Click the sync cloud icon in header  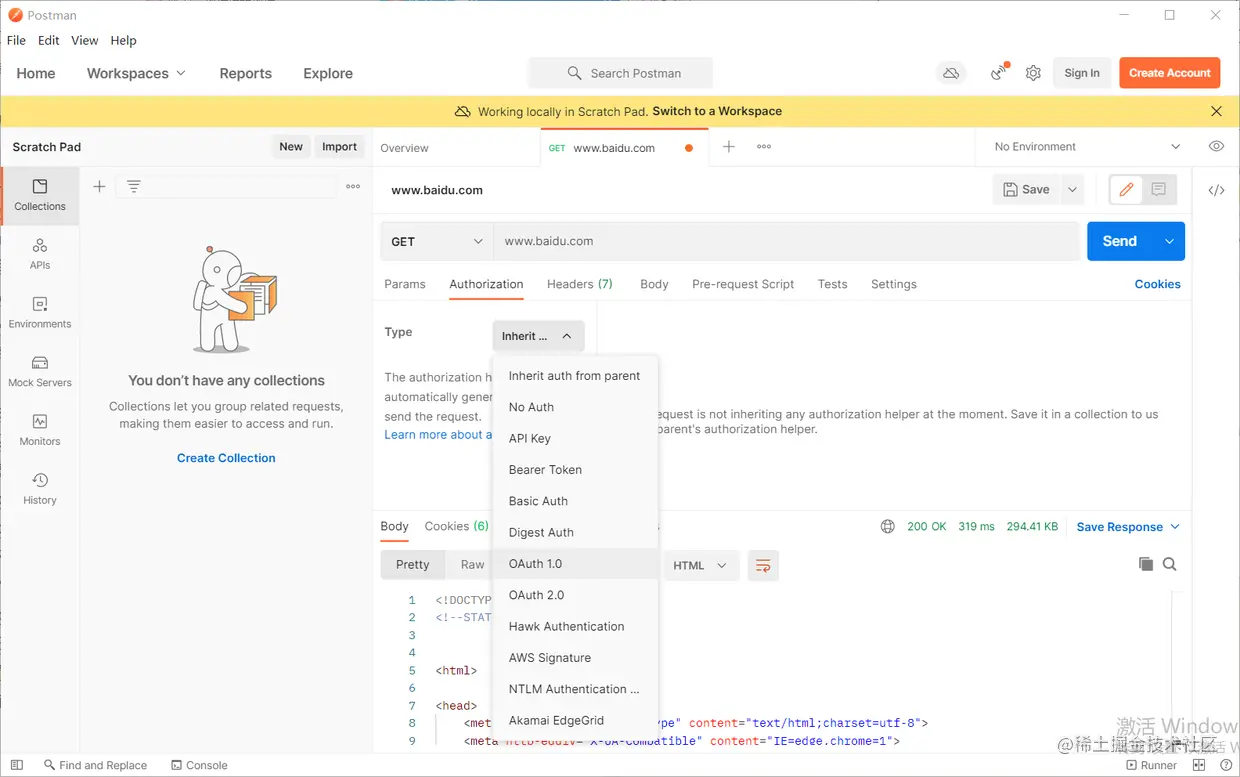(x=951, y=73)
